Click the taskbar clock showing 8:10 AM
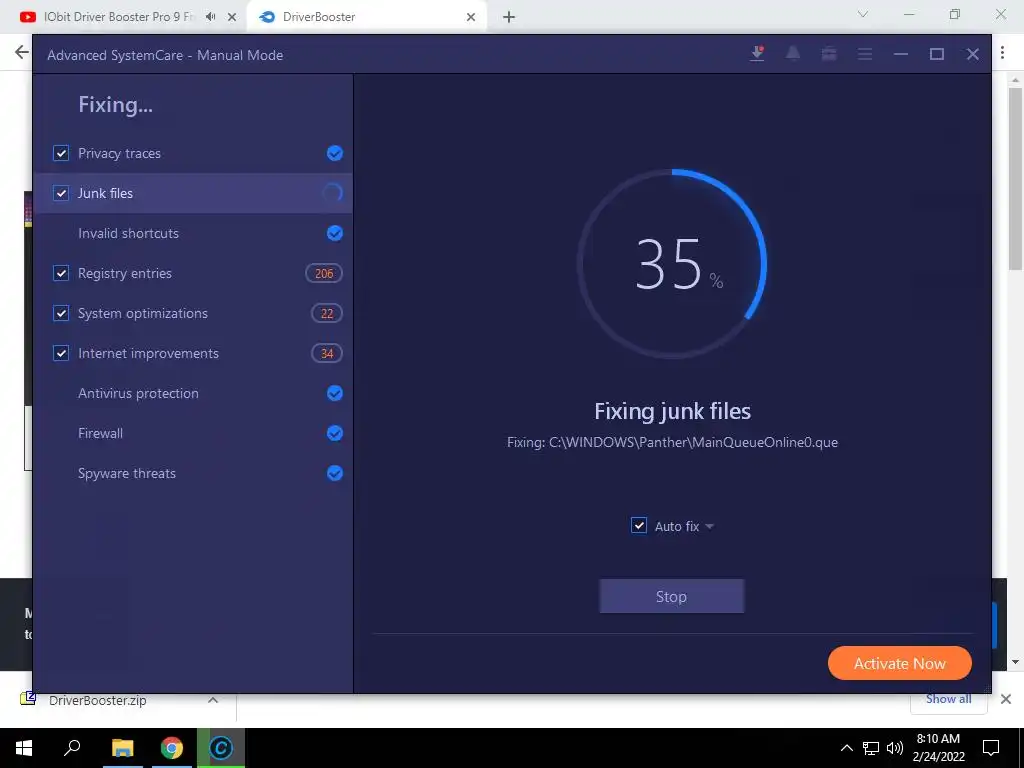This screenshot has width=1024, height=768. [x=938, y=748]
